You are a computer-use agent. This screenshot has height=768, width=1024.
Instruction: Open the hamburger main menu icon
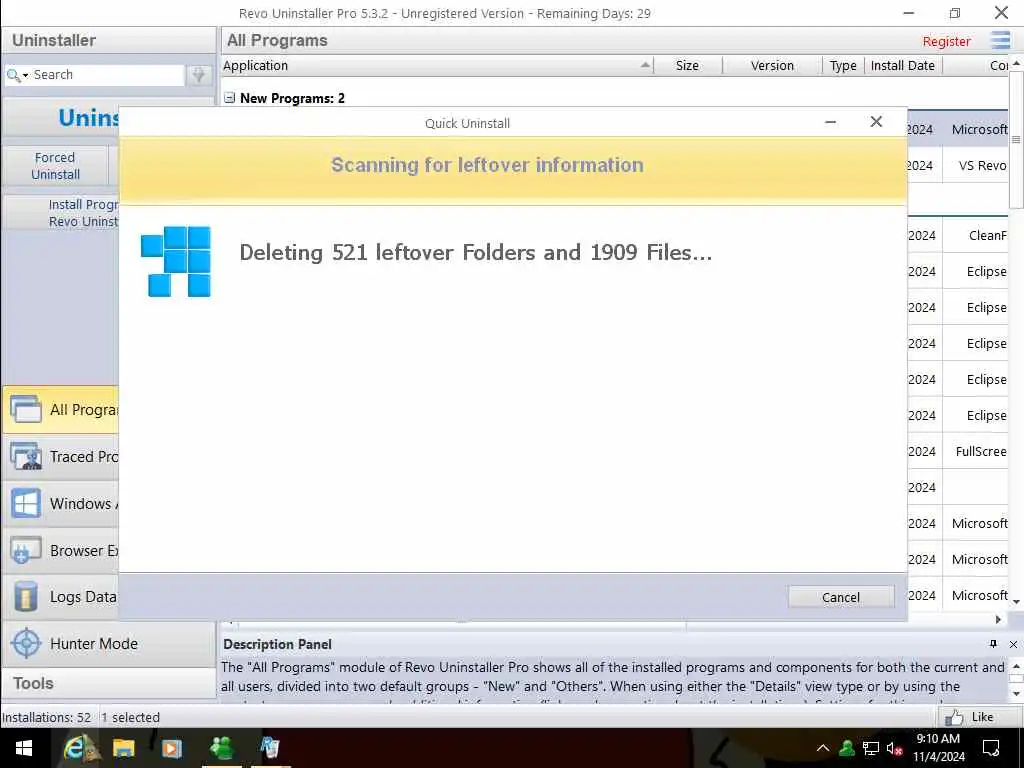point(1000,40)
